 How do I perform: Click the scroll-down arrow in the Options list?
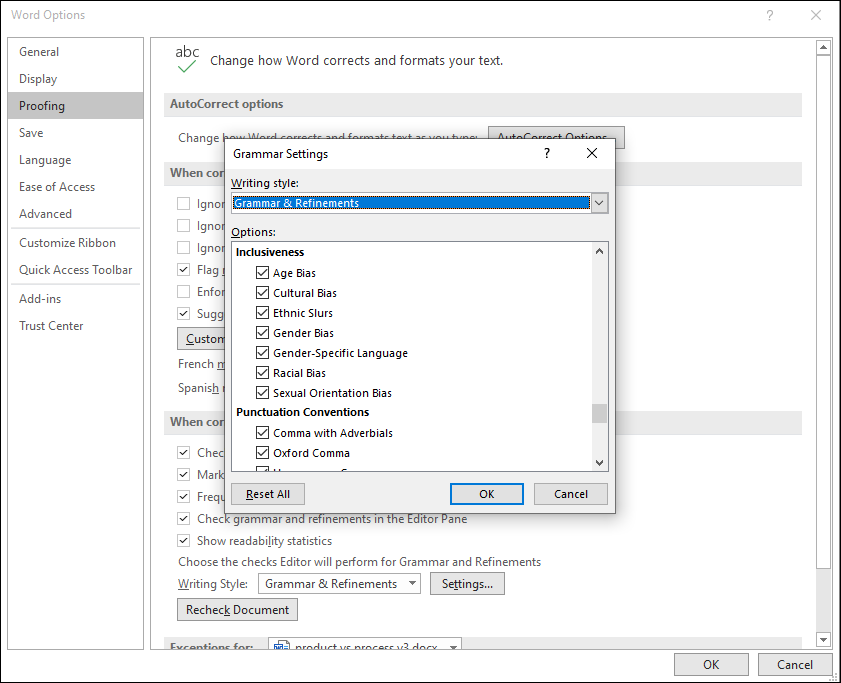(x=598, y=462)
